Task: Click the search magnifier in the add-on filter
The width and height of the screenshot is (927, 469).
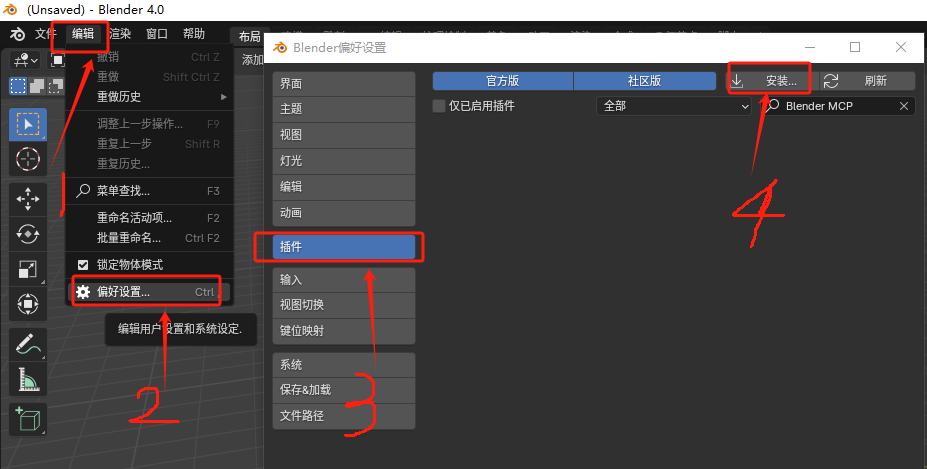Action: 772,106
